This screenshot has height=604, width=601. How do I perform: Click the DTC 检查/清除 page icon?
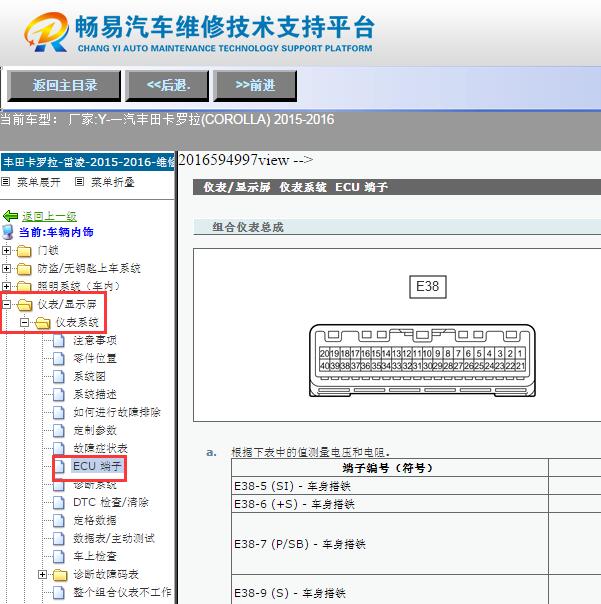(59, 502)
